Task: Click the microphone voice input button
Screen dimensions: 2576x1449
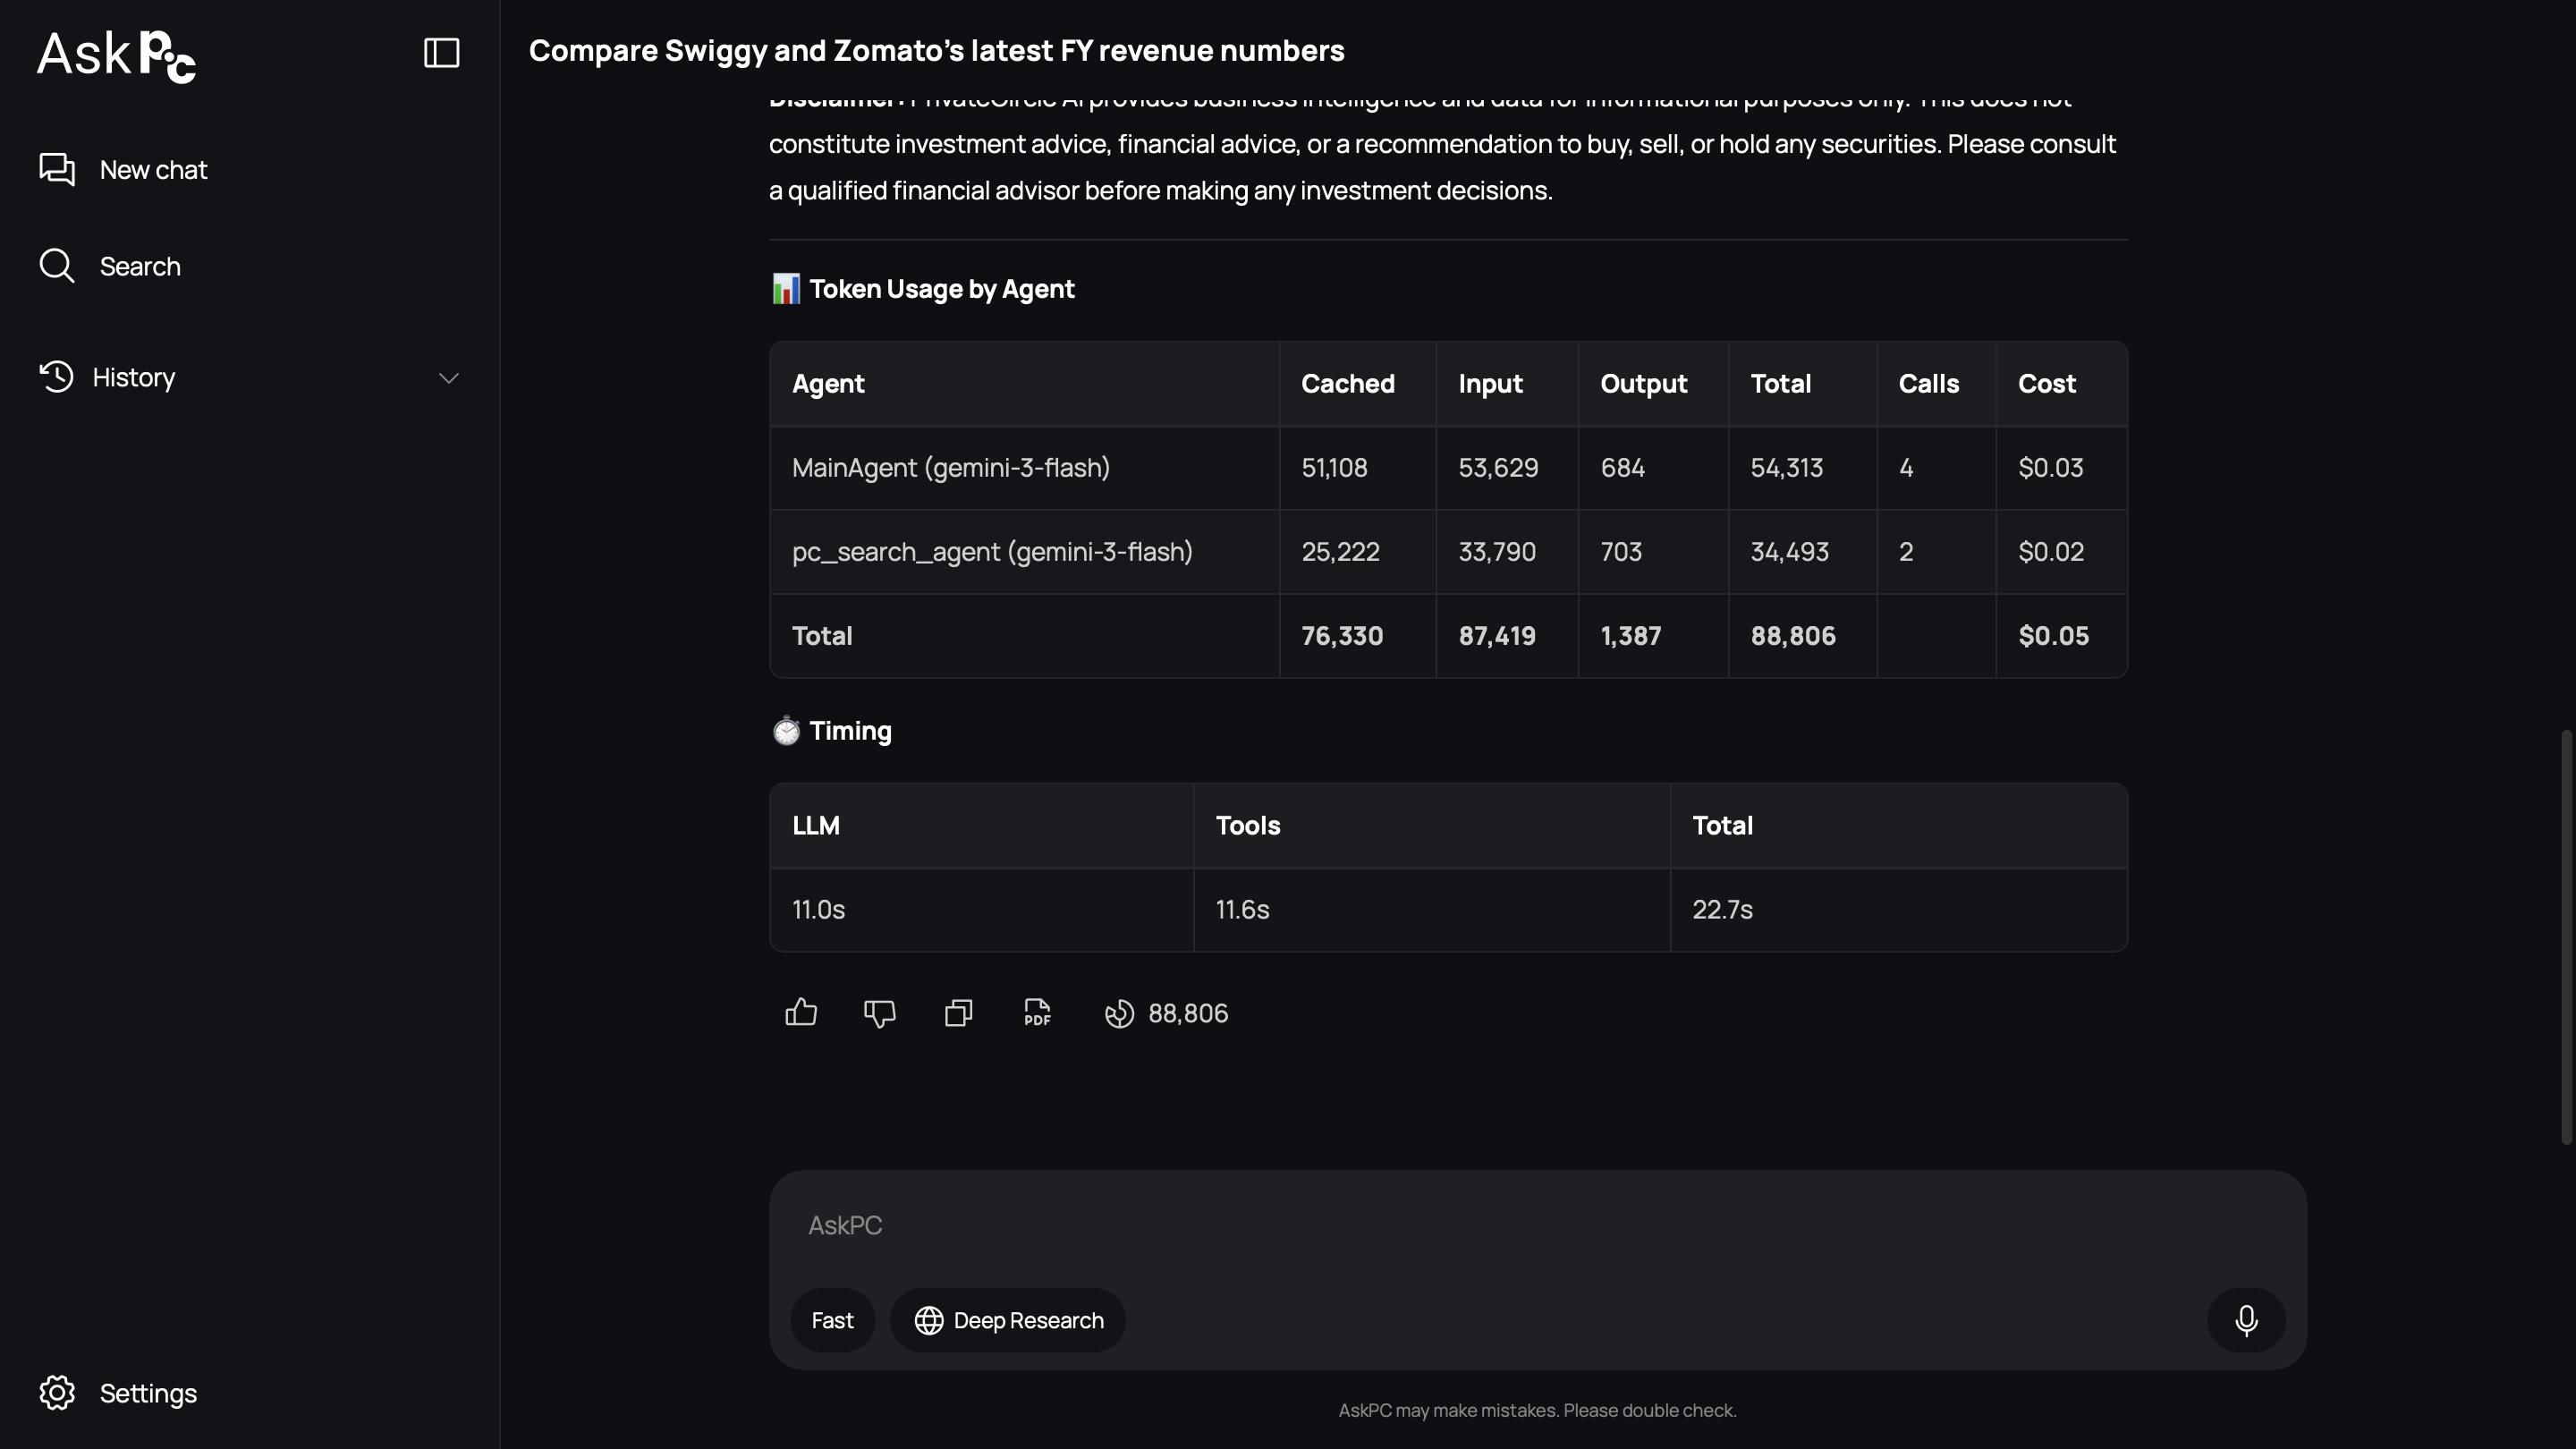Action: coord(2246,1321)
